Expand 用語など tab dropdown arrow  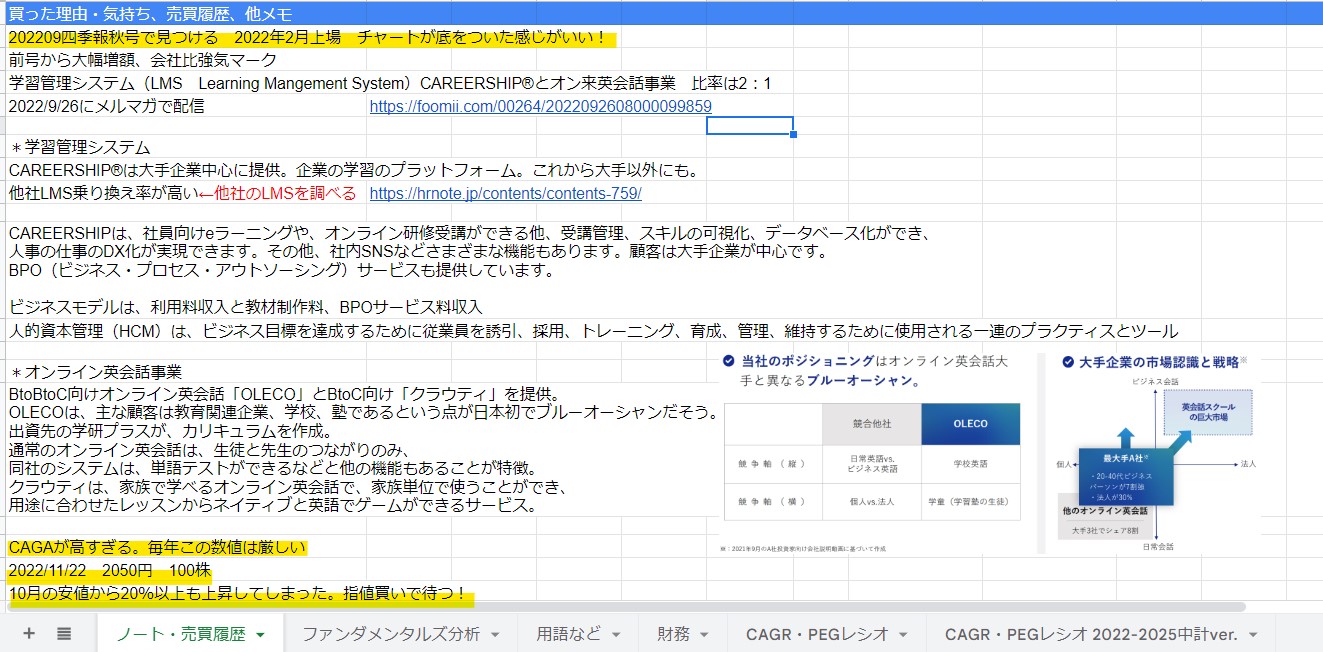(x=616, y=634)
